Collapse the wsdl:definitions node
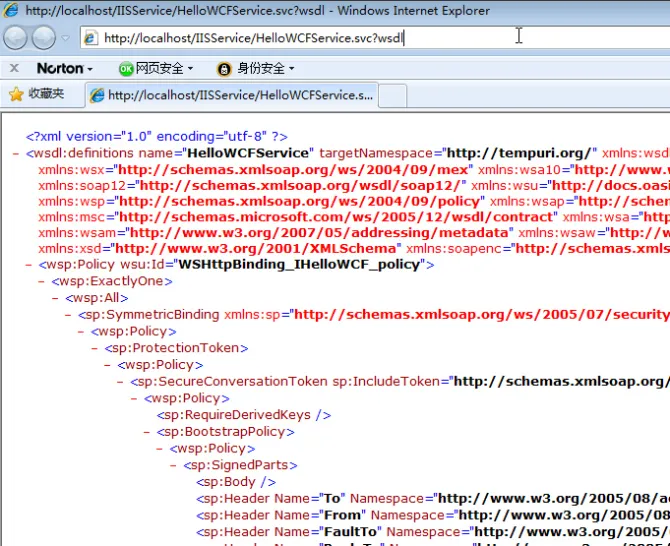Viewport: 670px width, 546px height. pyautogui.click(x=16, y=153)
